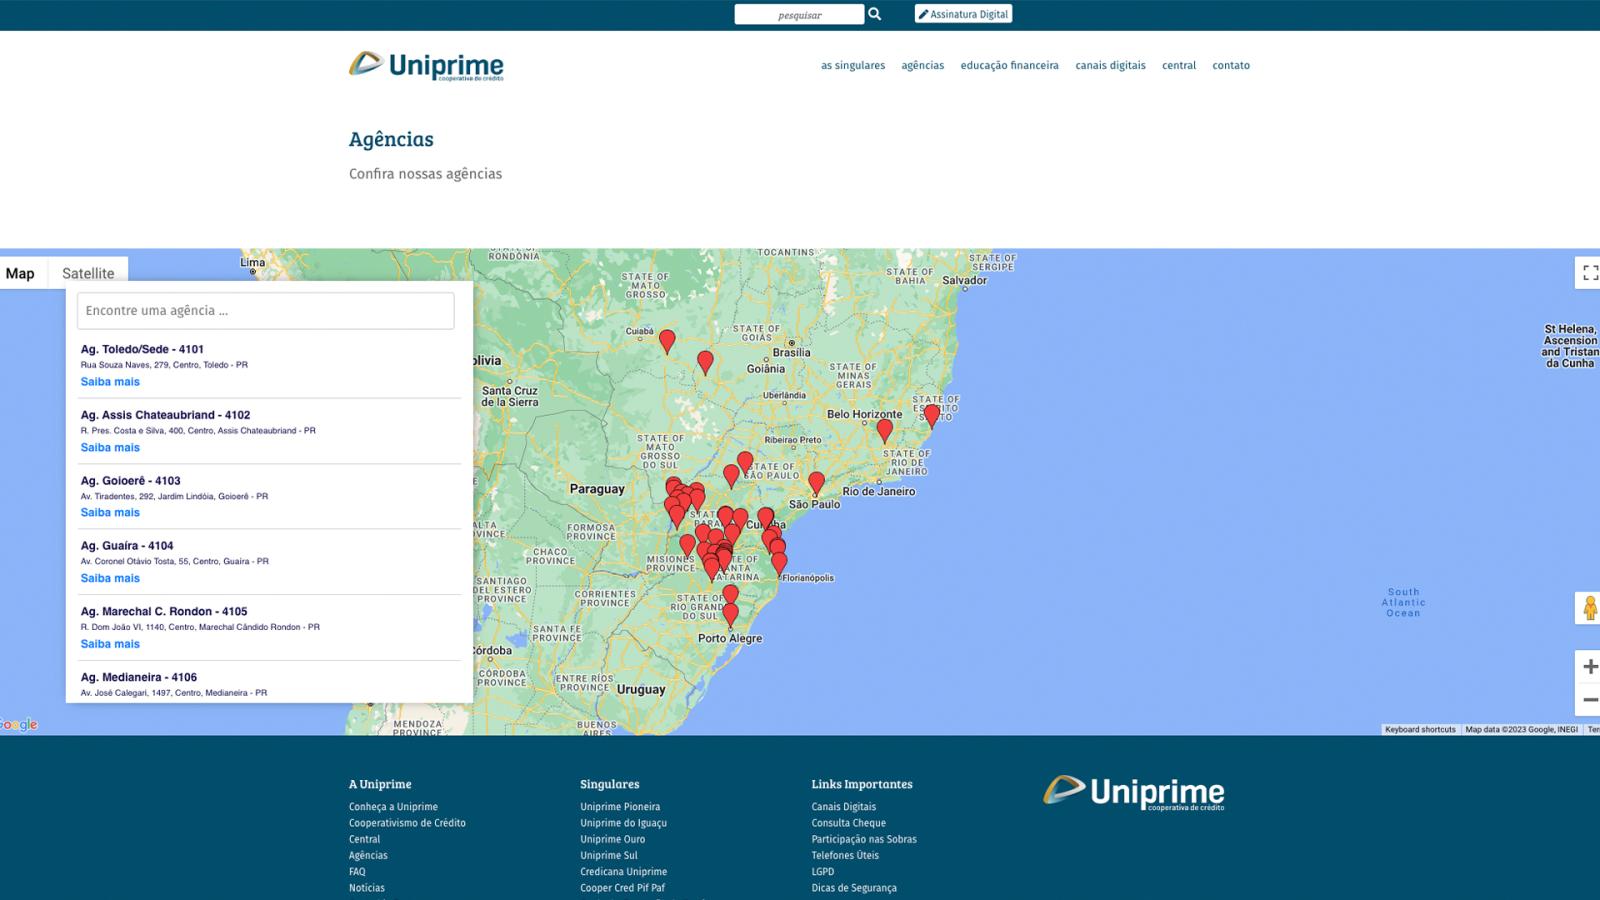This screenshot has height=900, width=1600.
Task: Open Saiba mais for Ag. Assis Chateaubriand
Action: click(110, 447)
